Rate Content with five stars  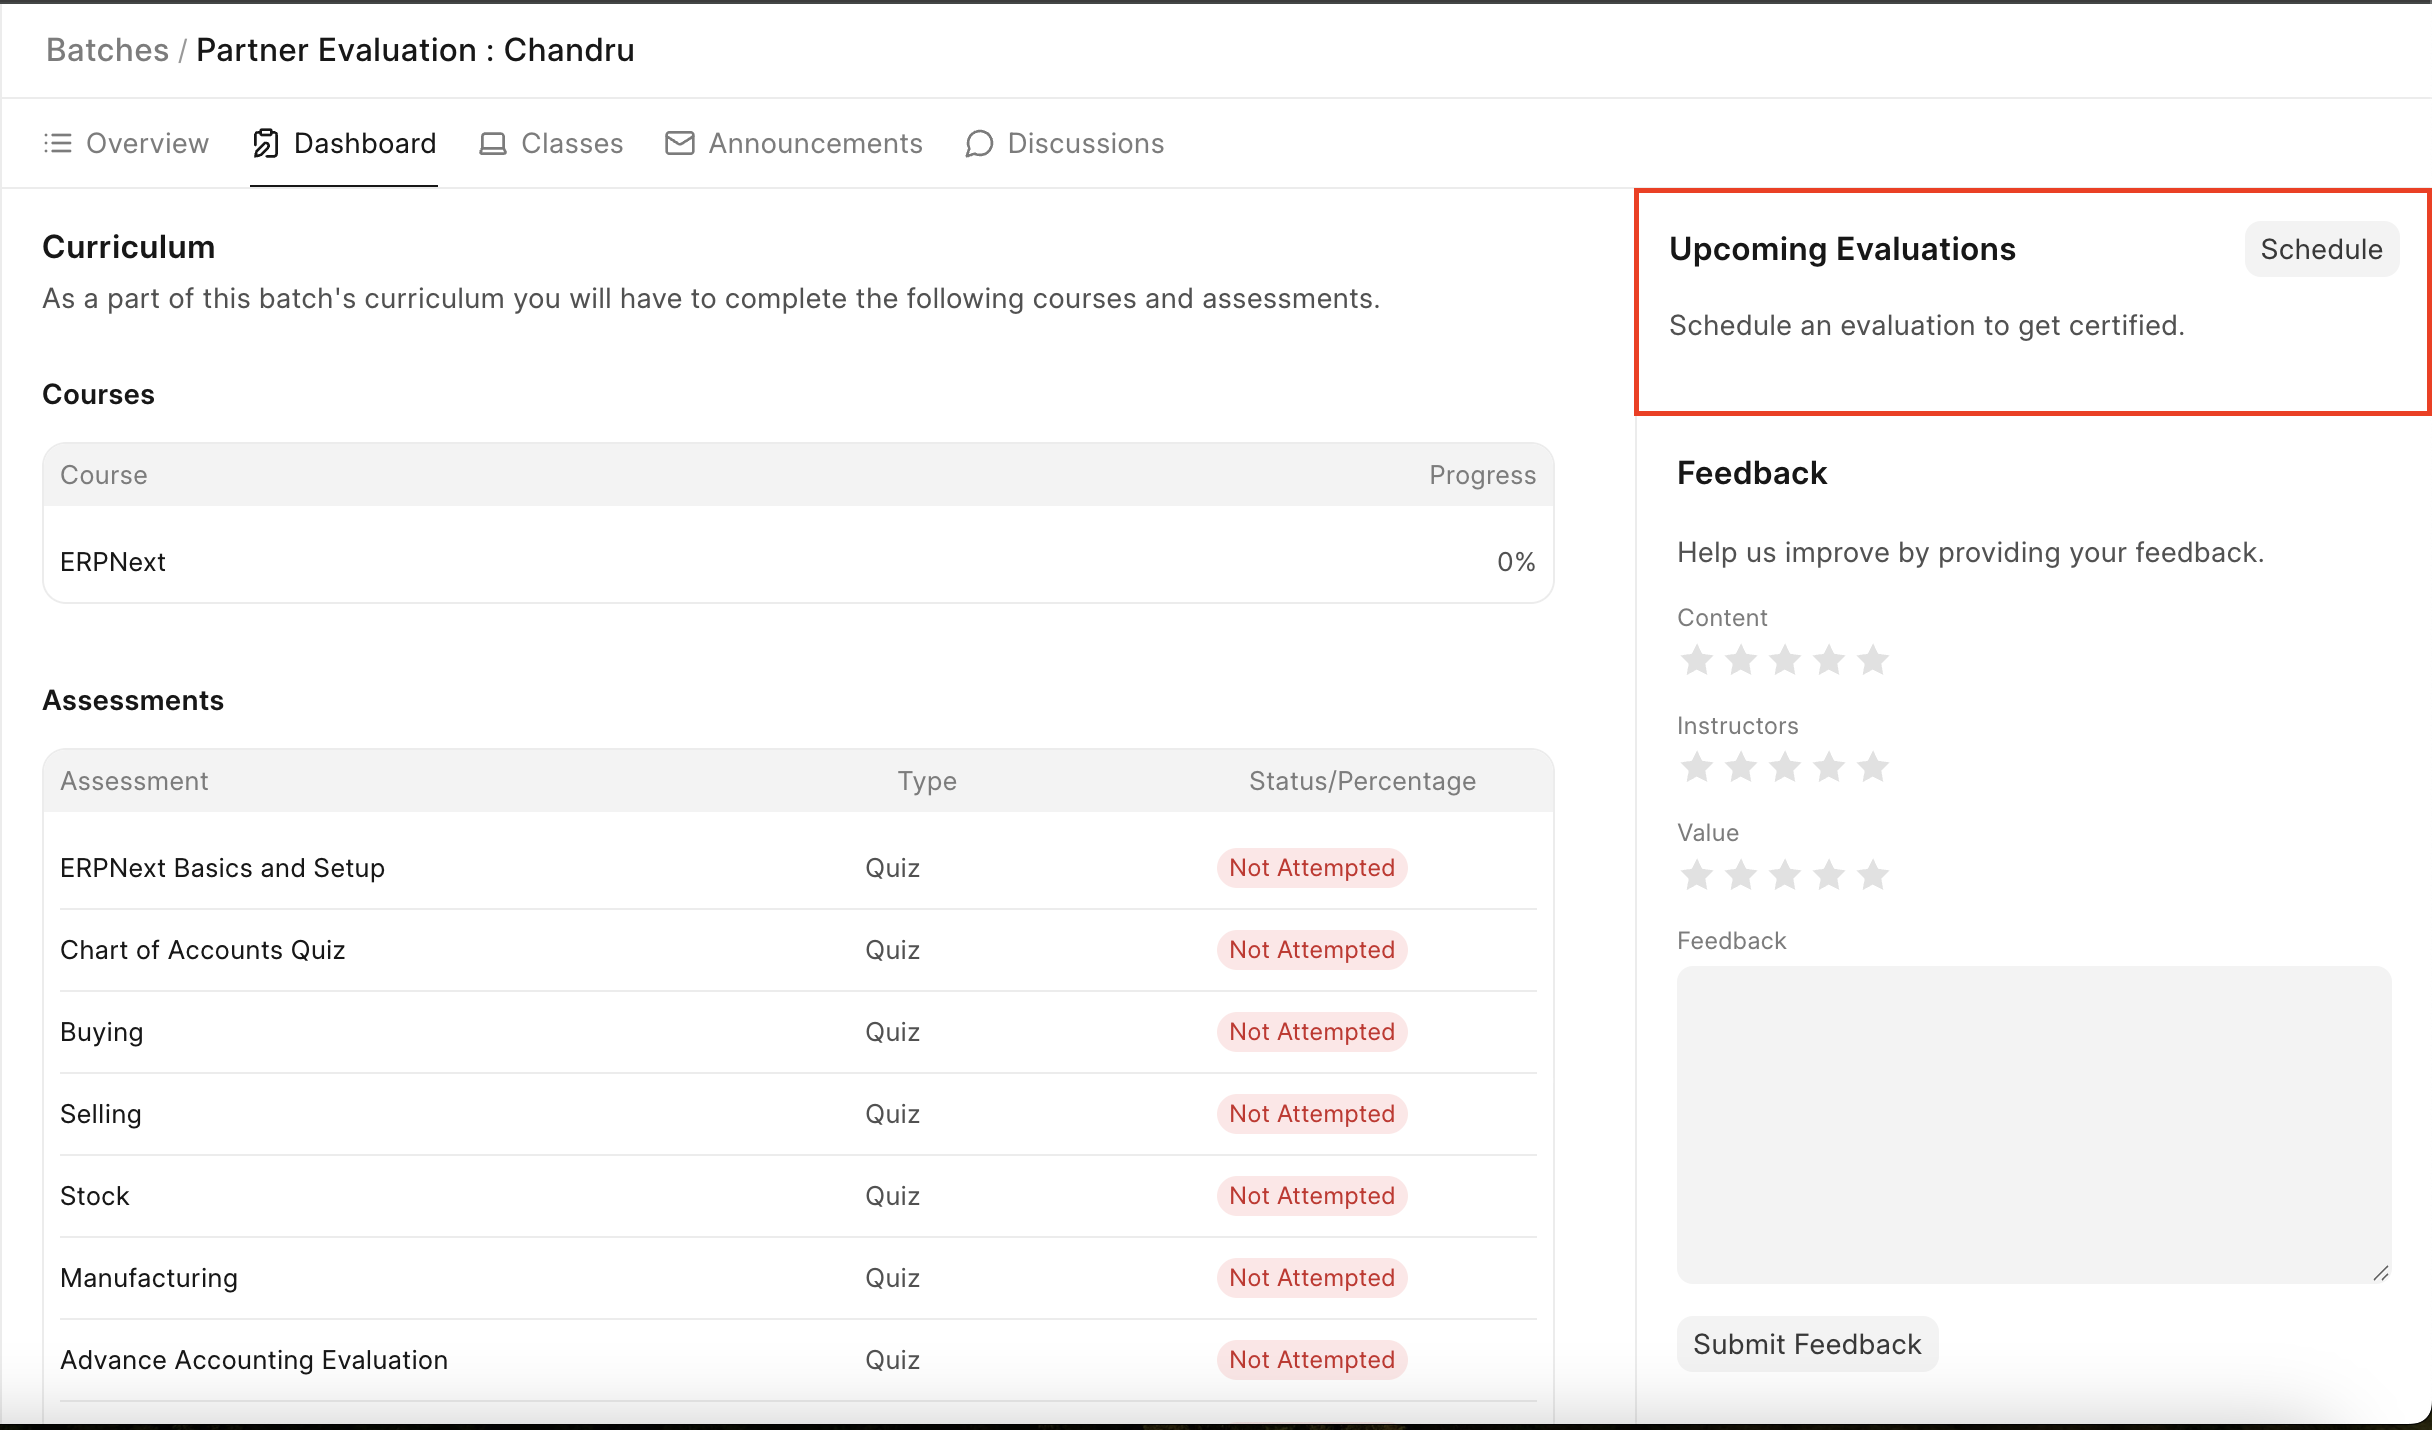[x=1872, y=660]
